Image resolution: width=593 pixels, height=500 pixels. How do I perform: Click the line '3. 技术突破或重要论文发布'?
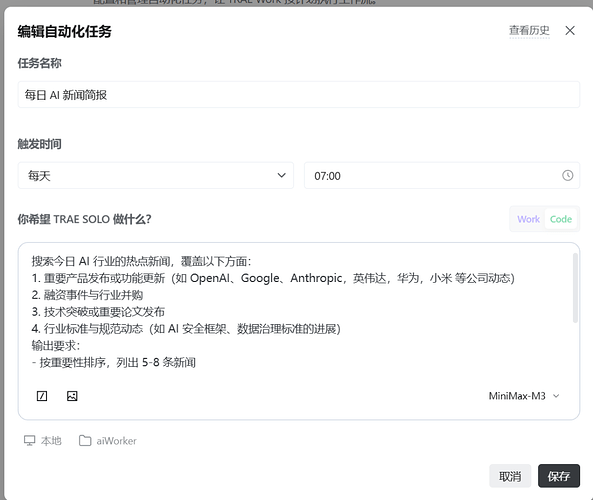[x=98, y=312]
